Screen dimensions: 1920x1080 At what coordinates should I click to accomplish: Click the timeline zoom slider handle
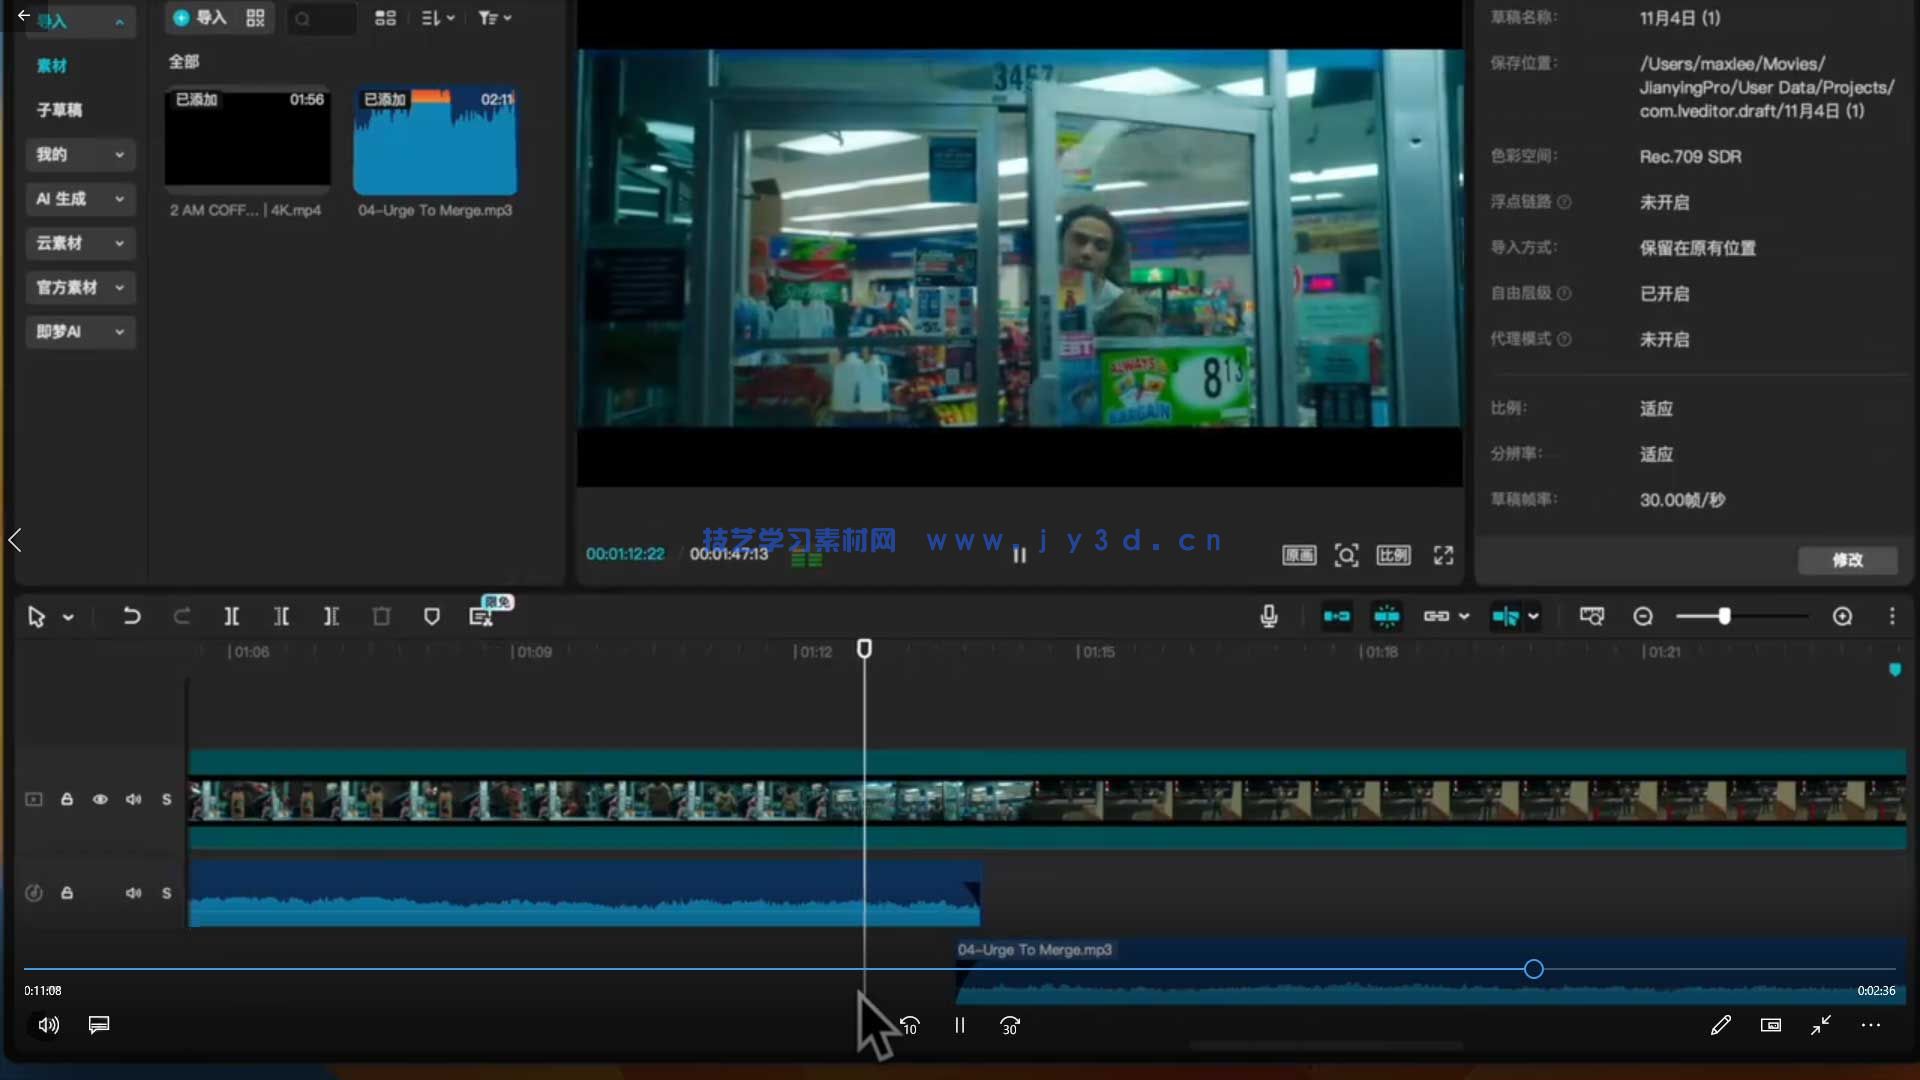1724,616
